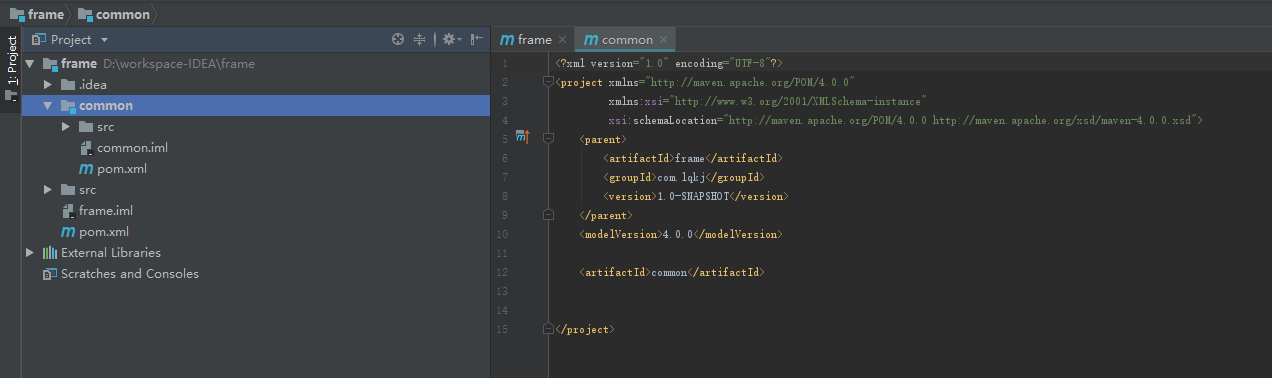Click 'frame' inside artifactId at line 6
Viewport: 1272px width, 378px height.
click(x=690, y=158)
